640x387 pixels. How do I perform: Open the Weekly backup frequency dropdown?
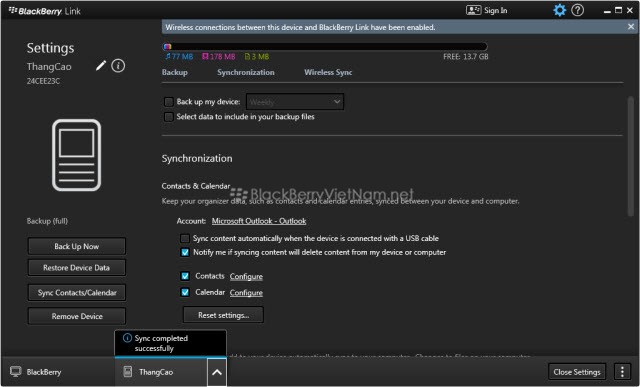click(295, 102)
